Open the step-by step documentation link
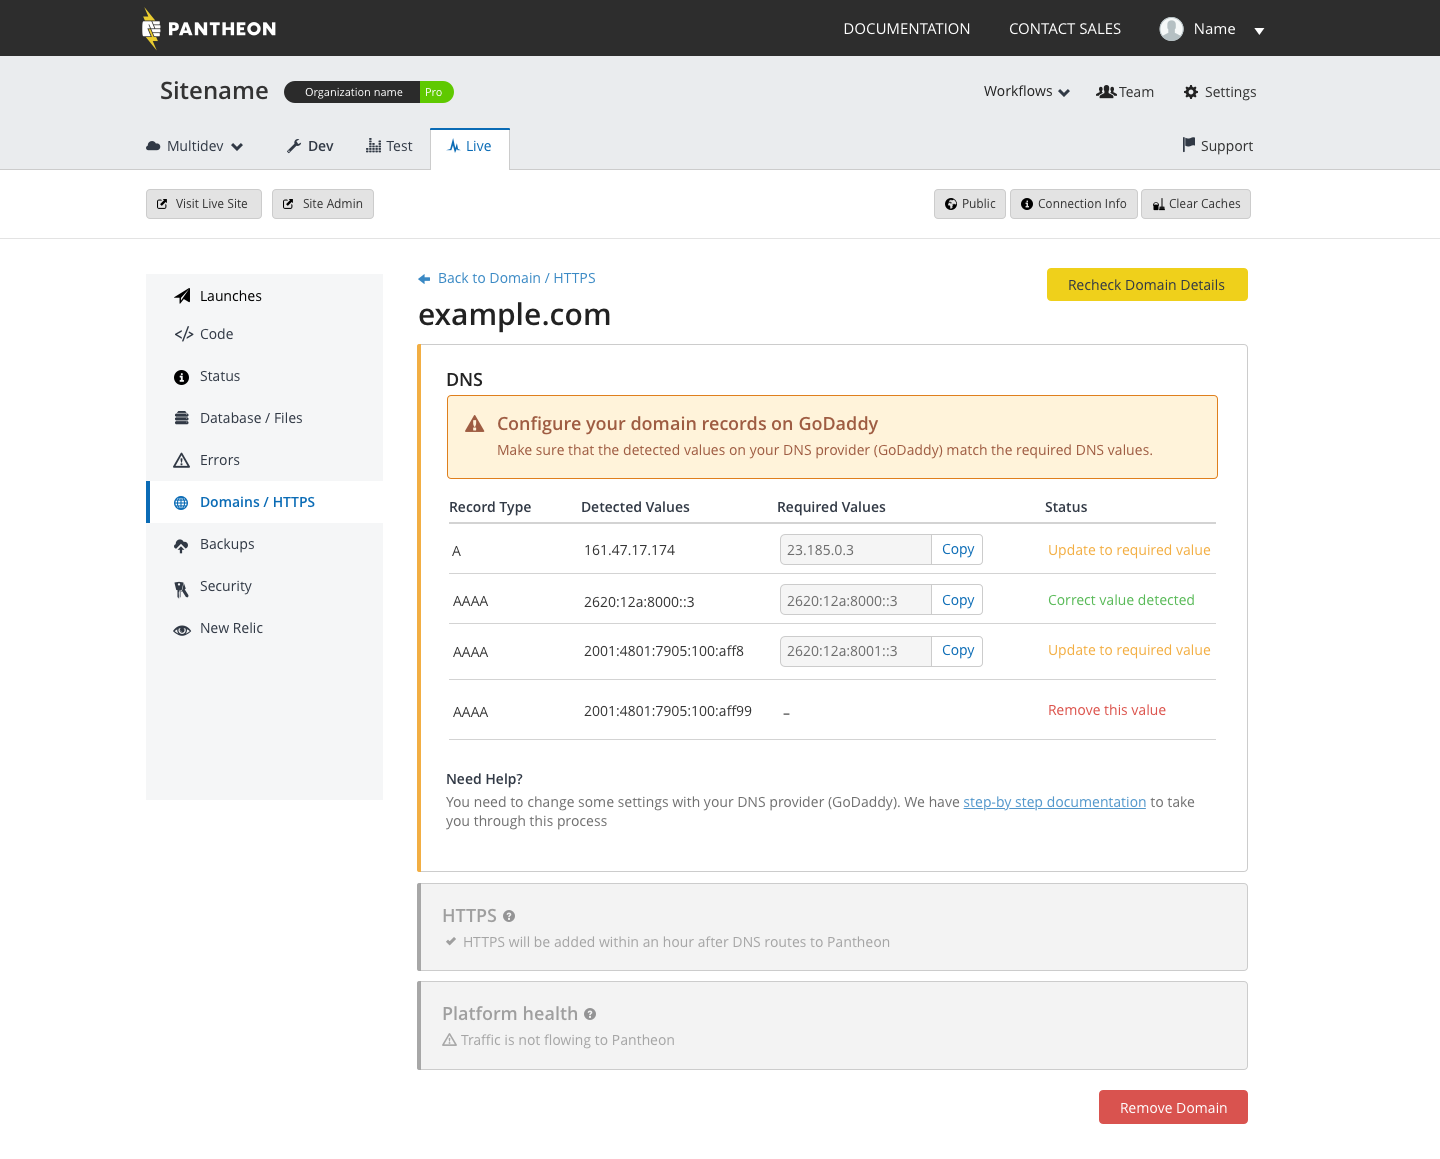The image size is (1440, 1159). pyautogui.click(x=1054, y=802)
